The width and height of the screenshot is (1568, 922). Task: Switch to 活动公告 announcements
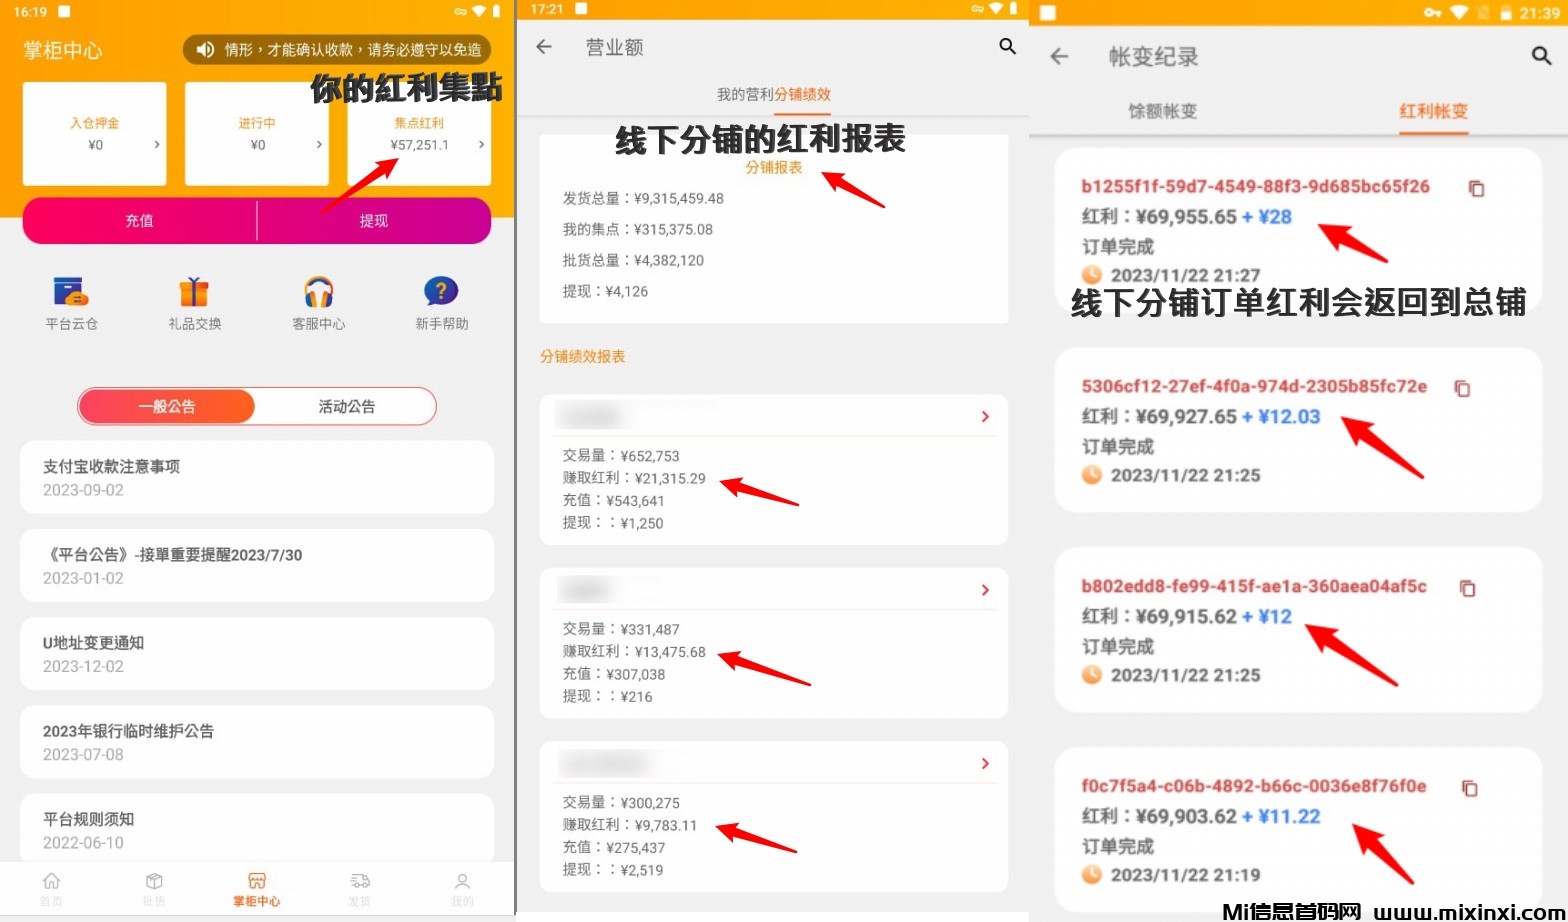tap(346, 406)
